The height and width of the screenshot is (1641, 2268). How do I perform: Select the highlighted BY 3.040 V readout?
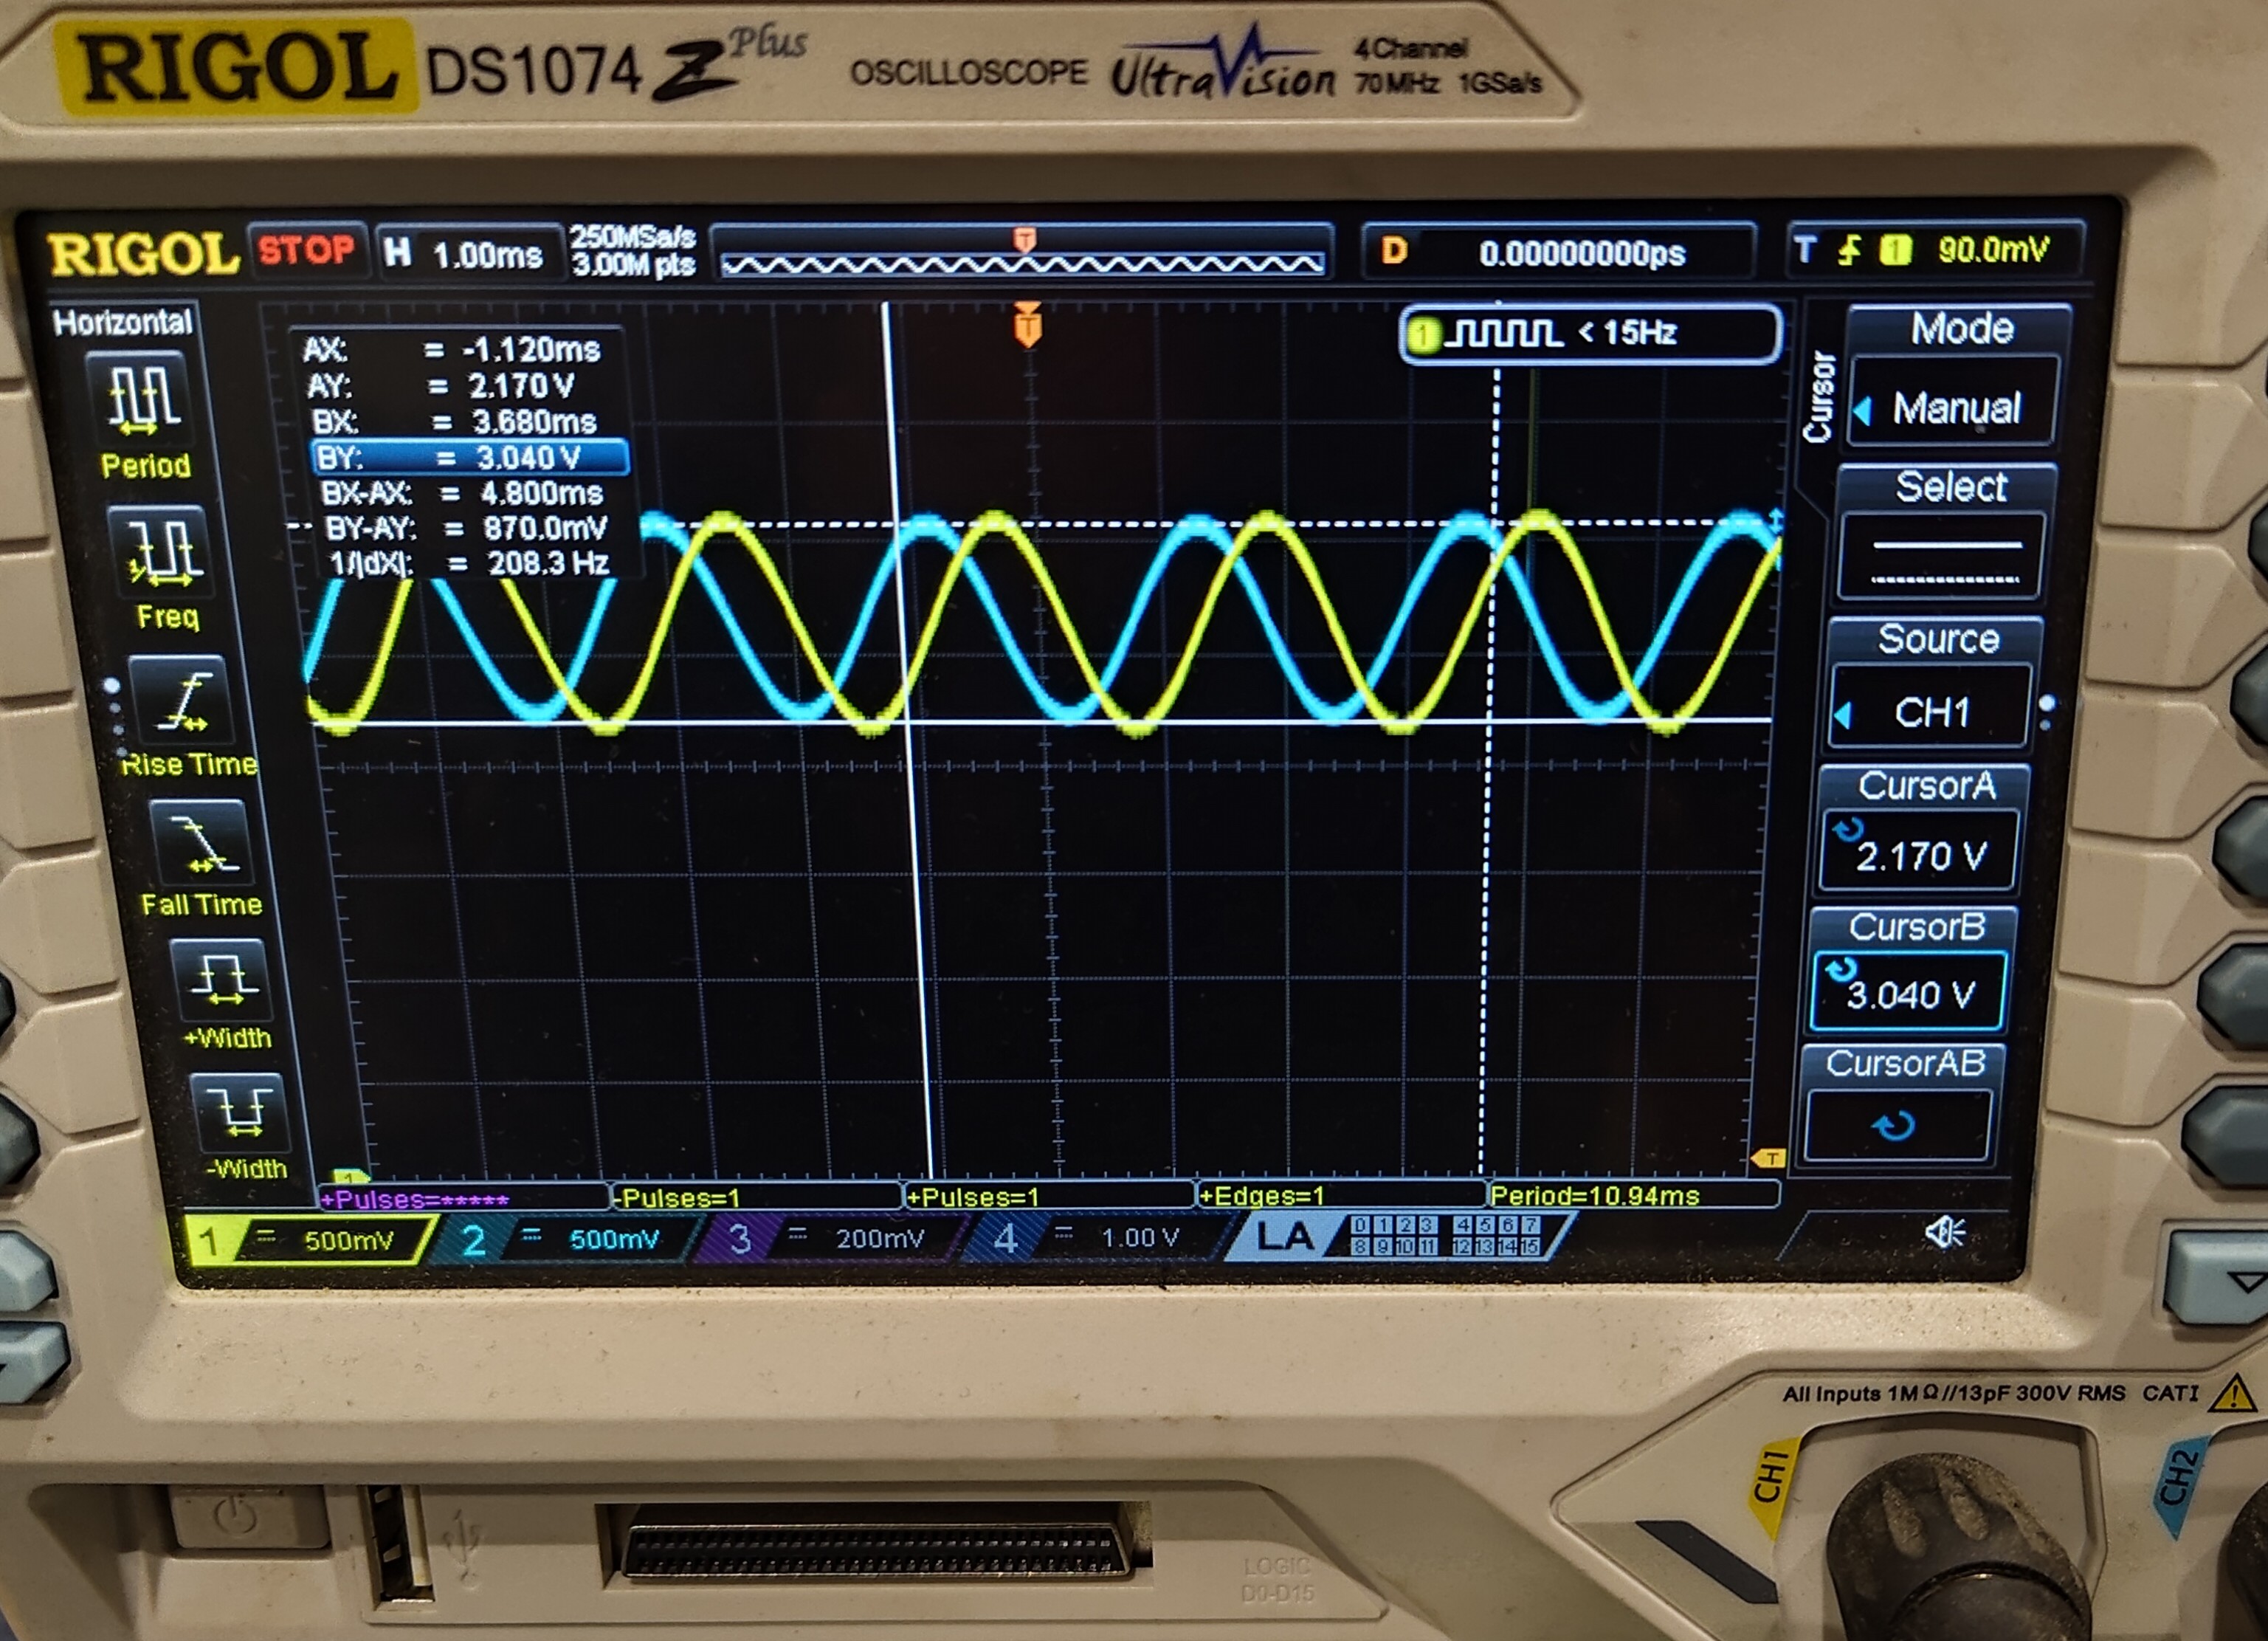[470, 458]
